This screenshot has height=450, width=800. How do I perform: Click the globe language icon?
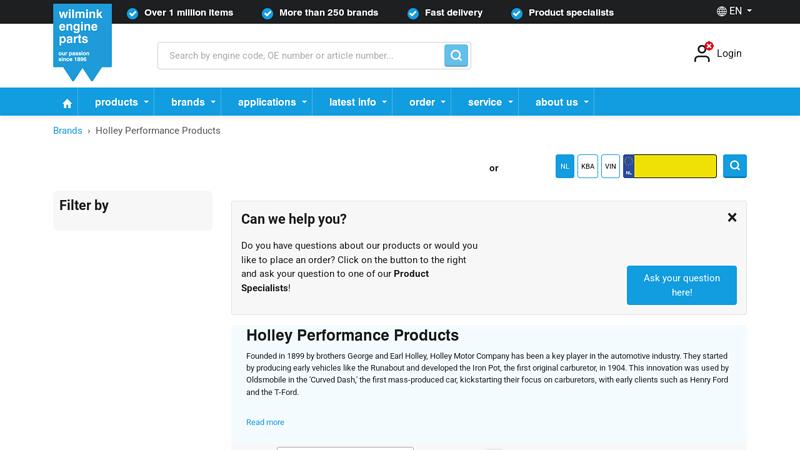pyautogui.click(x=721, y=11)
